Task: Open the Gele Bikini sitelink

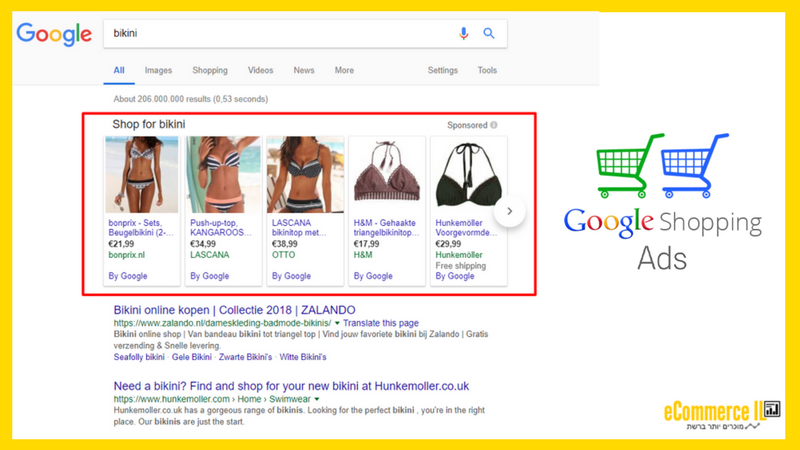Action: 191,357
